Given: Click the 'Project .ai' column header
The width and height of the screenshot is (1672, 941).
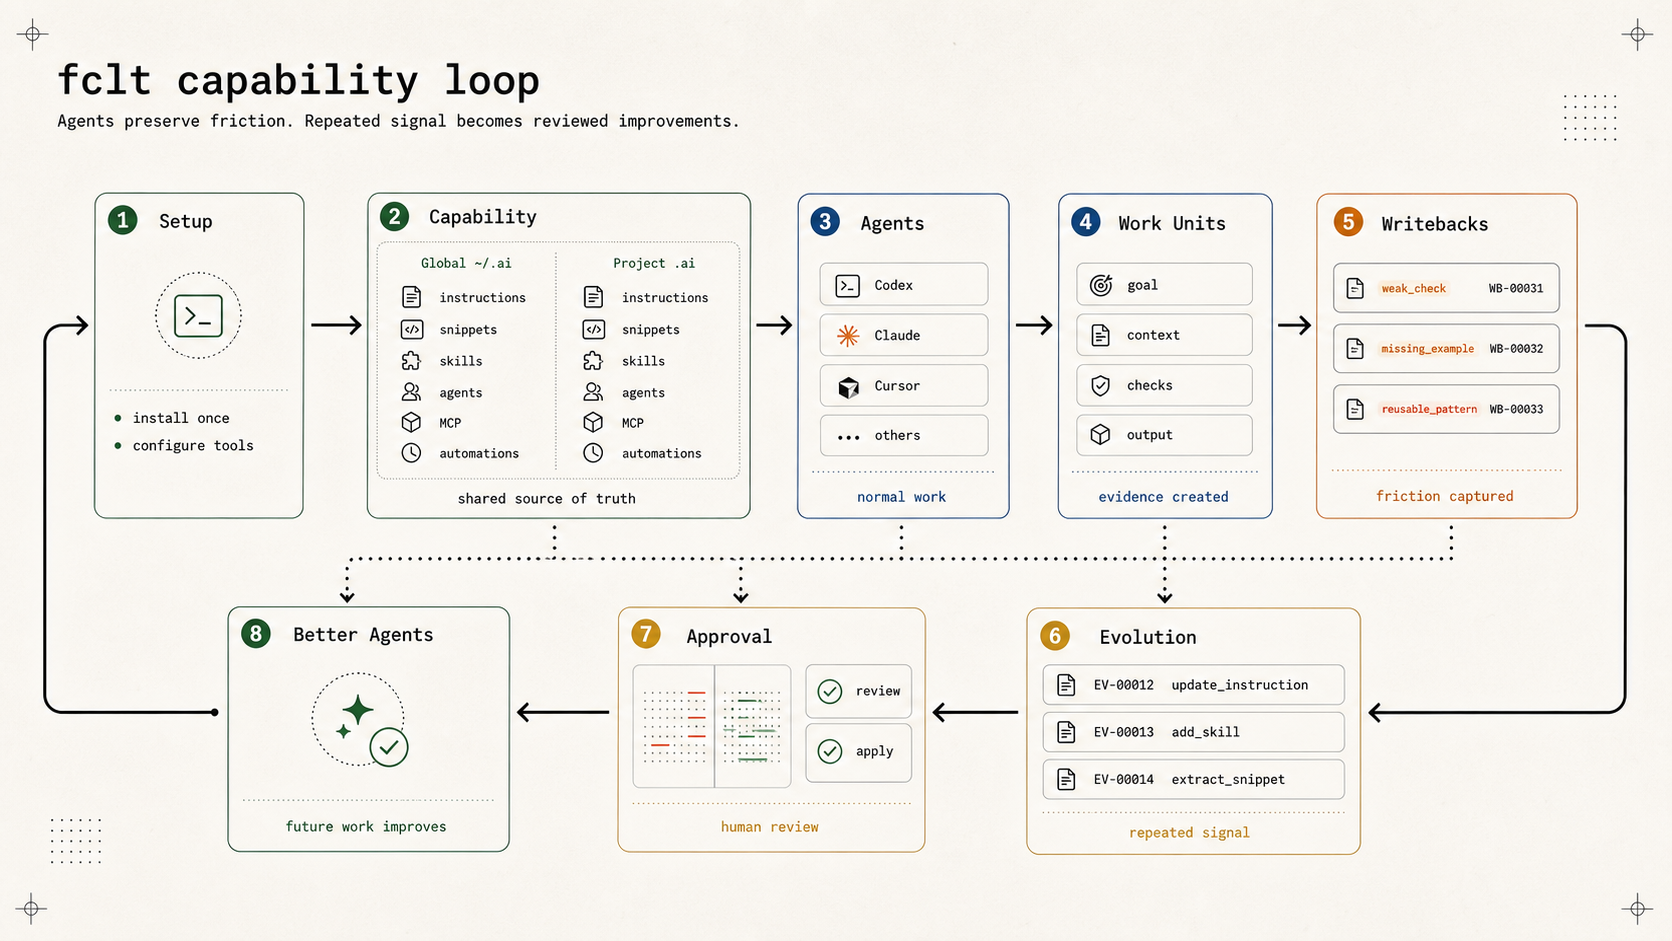Looking at the screenshot, I should (654, 263).
